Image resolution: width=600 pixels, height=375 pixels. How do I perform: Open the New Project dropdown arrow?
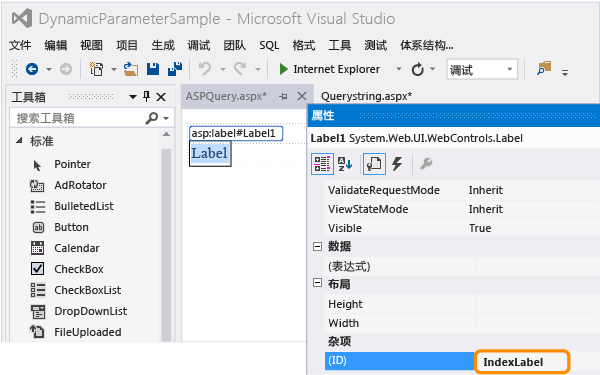[x=114, y=70]
